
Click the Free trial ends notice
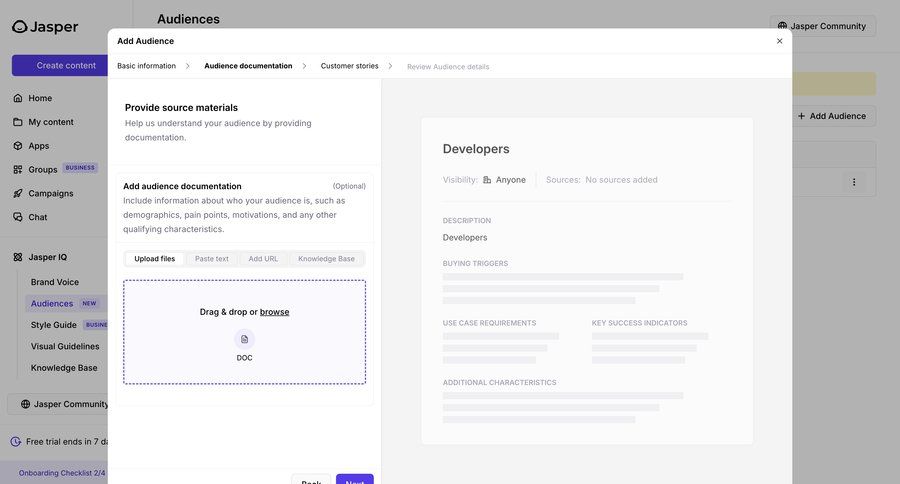click(x=60, y=442)
